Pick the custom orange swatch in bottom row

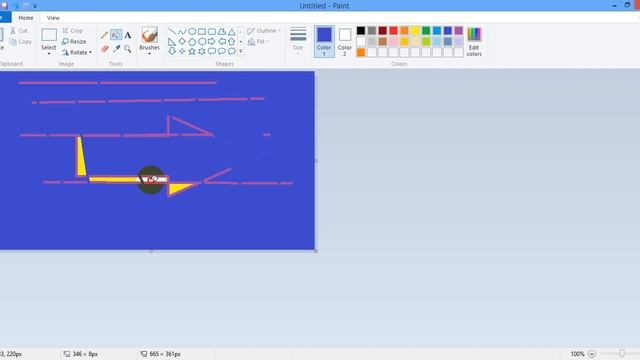[361, 52]
